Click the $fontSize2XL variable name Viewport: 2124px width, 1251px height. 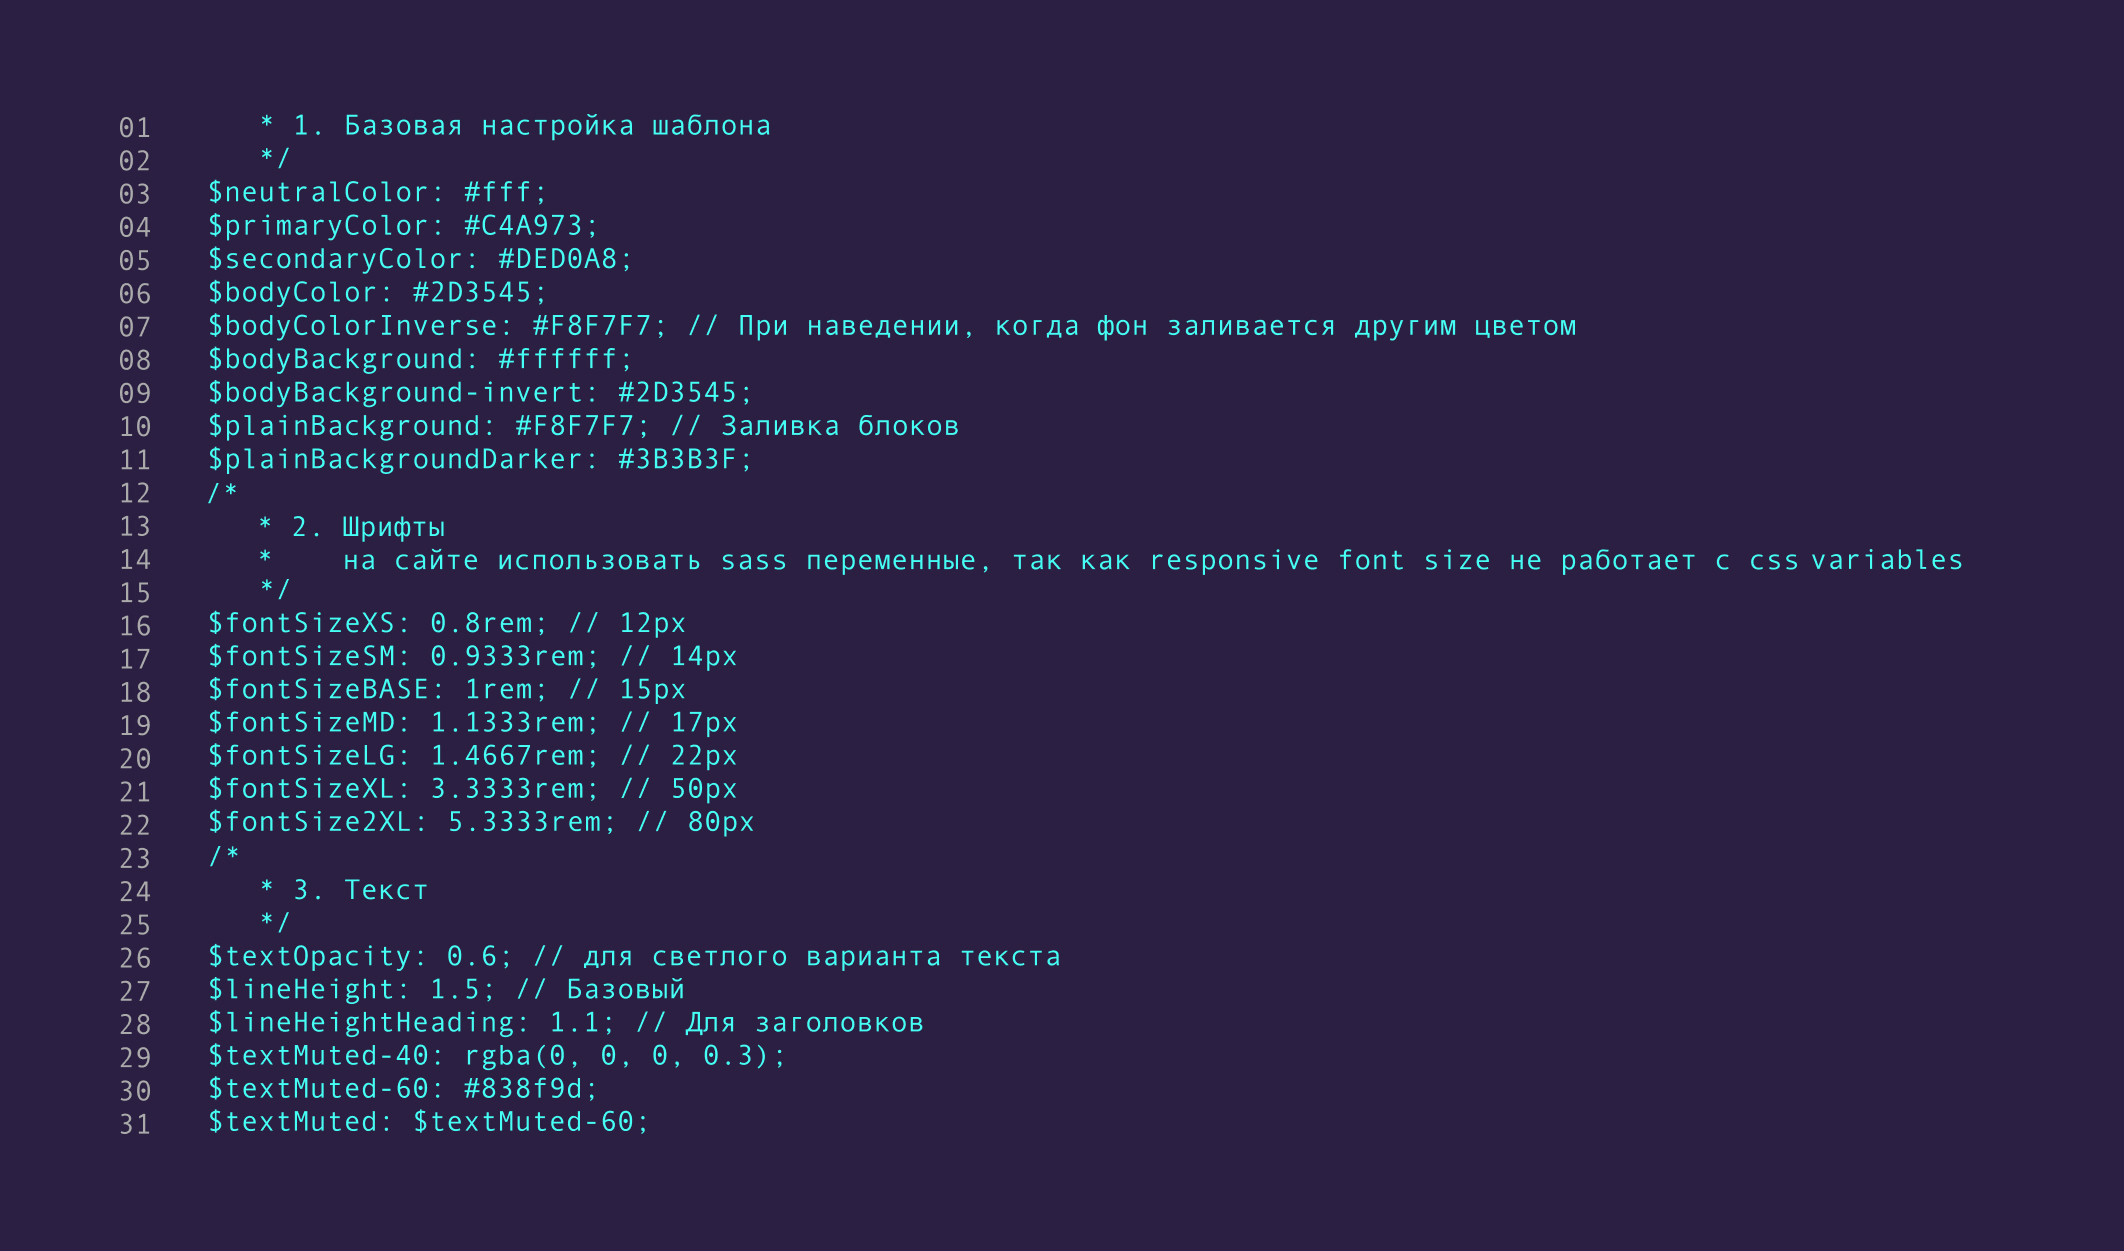(309, 822)
